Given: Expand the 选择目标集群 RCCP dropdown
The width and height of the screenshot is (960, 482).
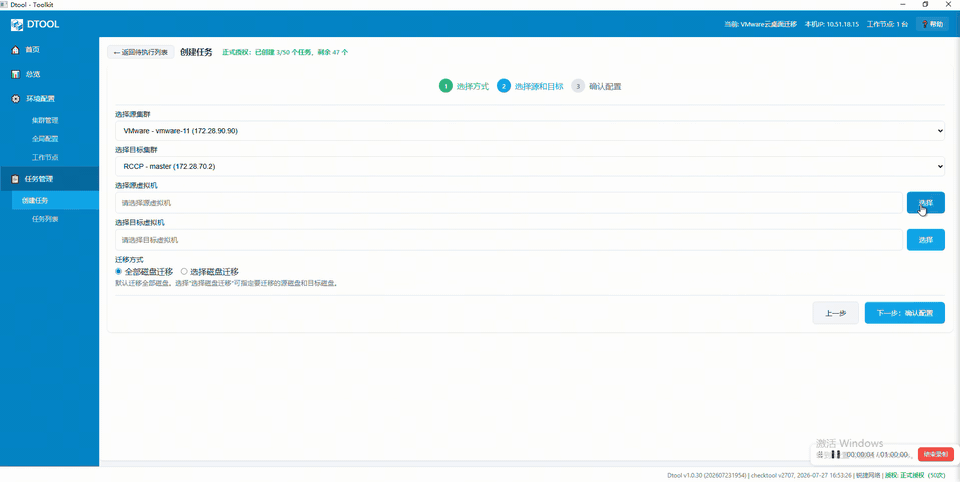Looking at the screenshot, I should click(x=530, y=166).
